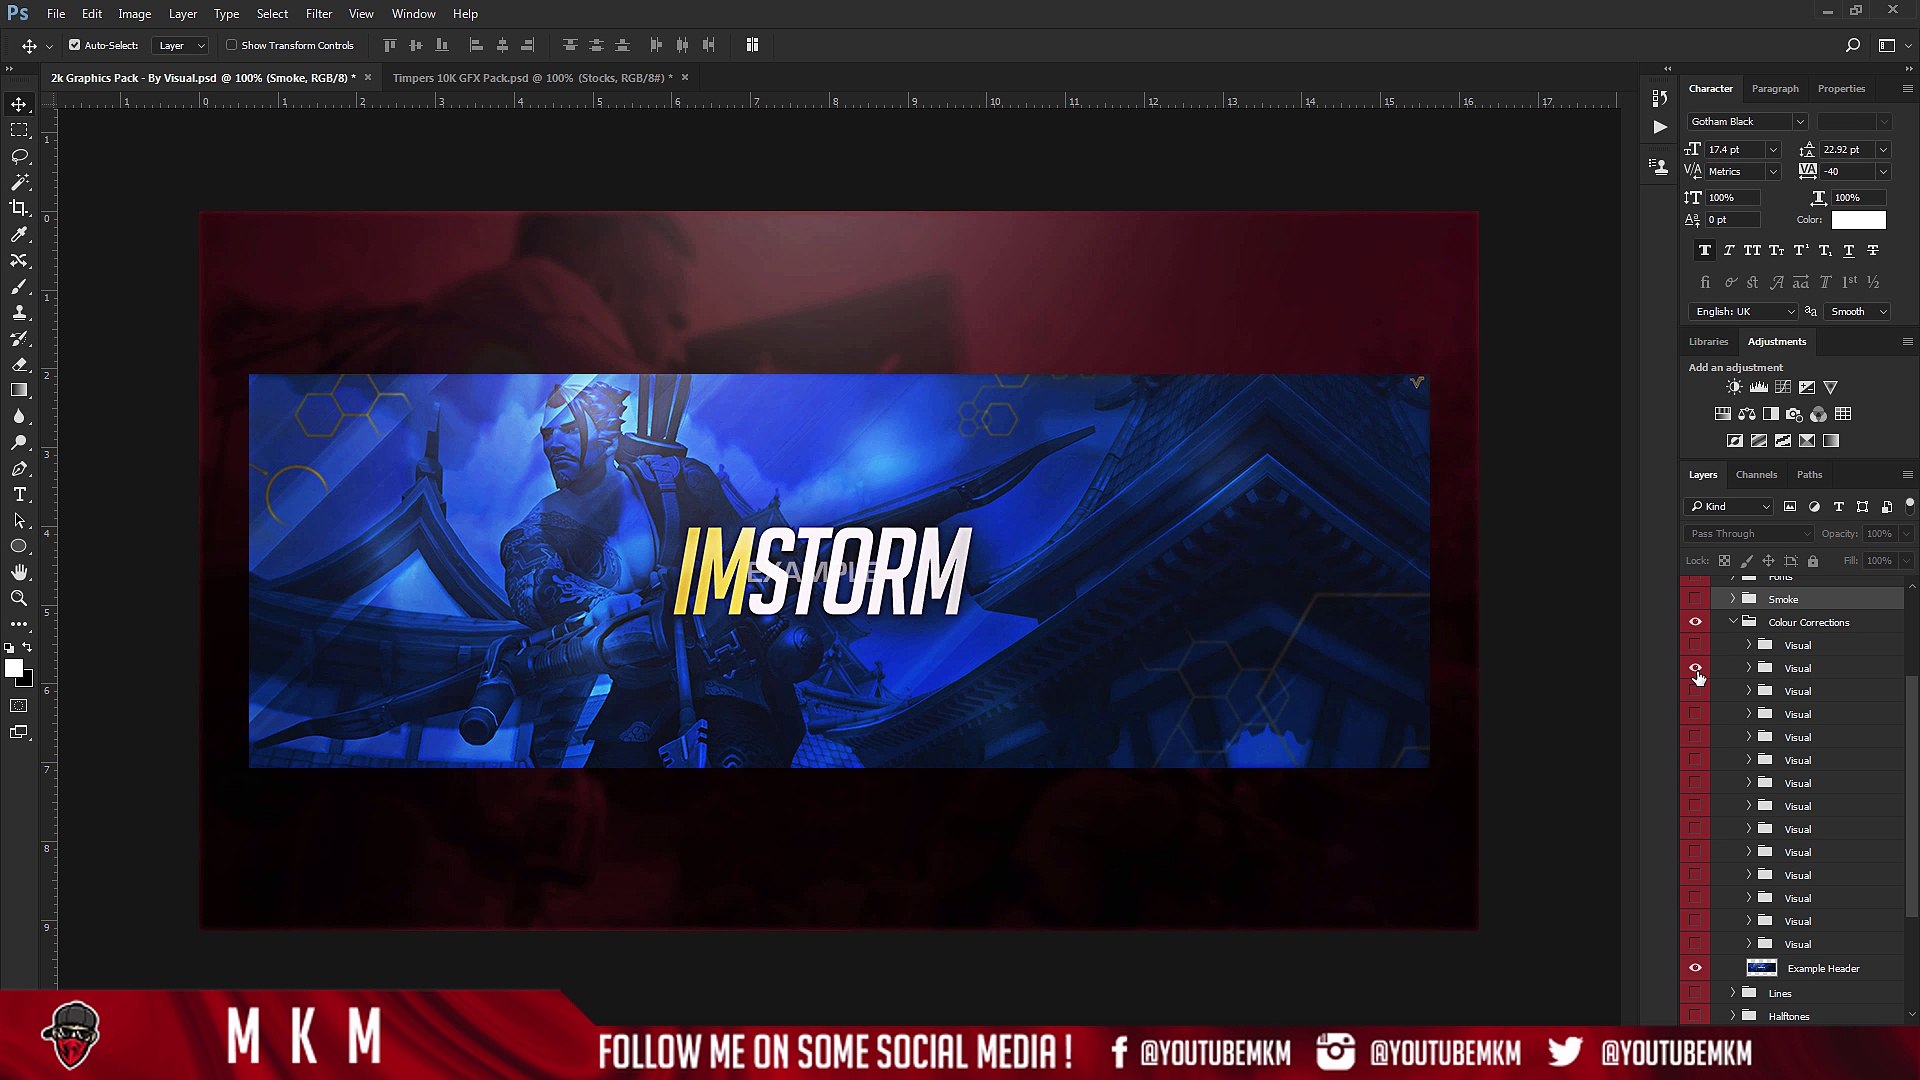Select the Horizontal Type tool

point(19,494)
